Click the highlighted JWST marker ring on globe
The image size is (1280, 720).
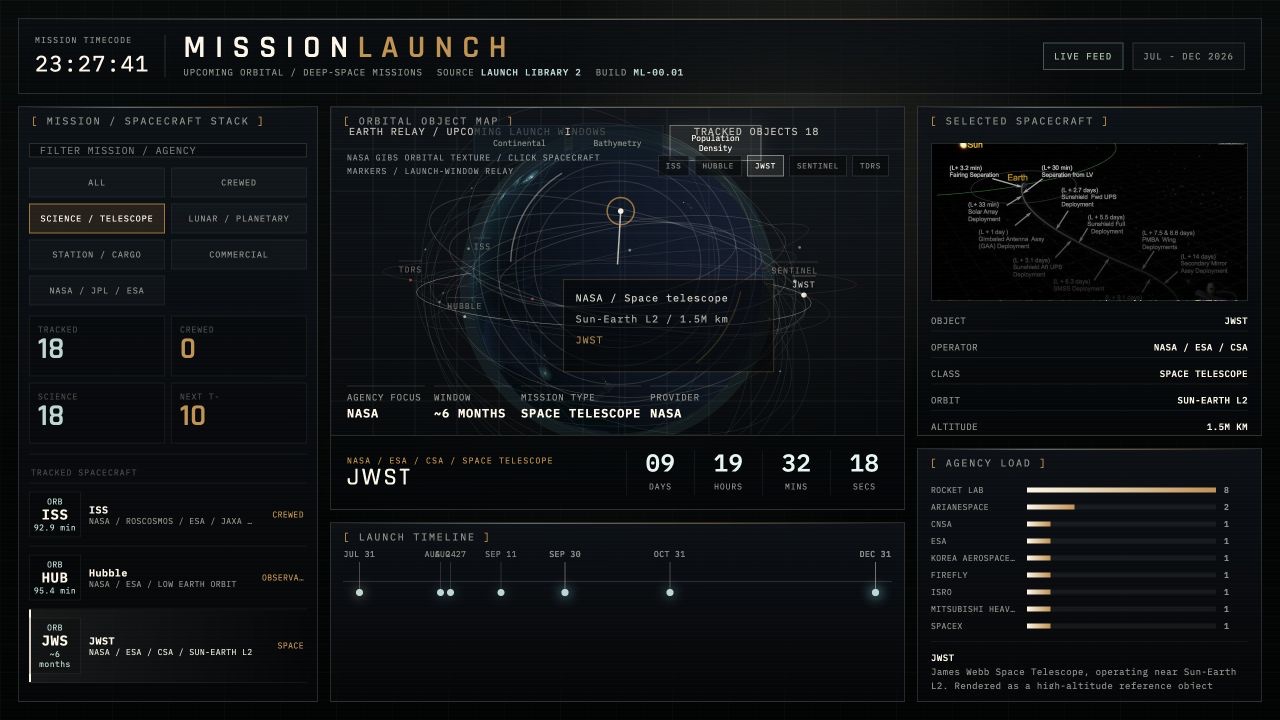coord(620,211)
